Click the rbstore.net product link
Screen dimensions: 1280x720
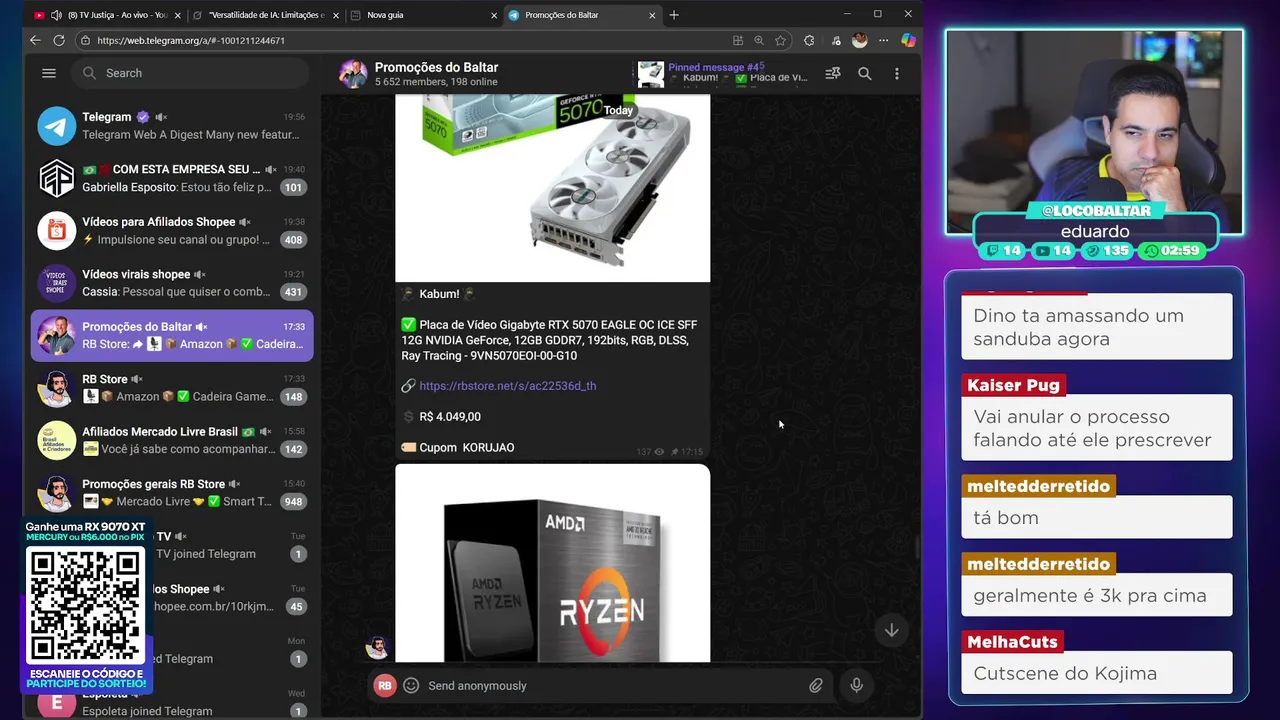[507, 386]
